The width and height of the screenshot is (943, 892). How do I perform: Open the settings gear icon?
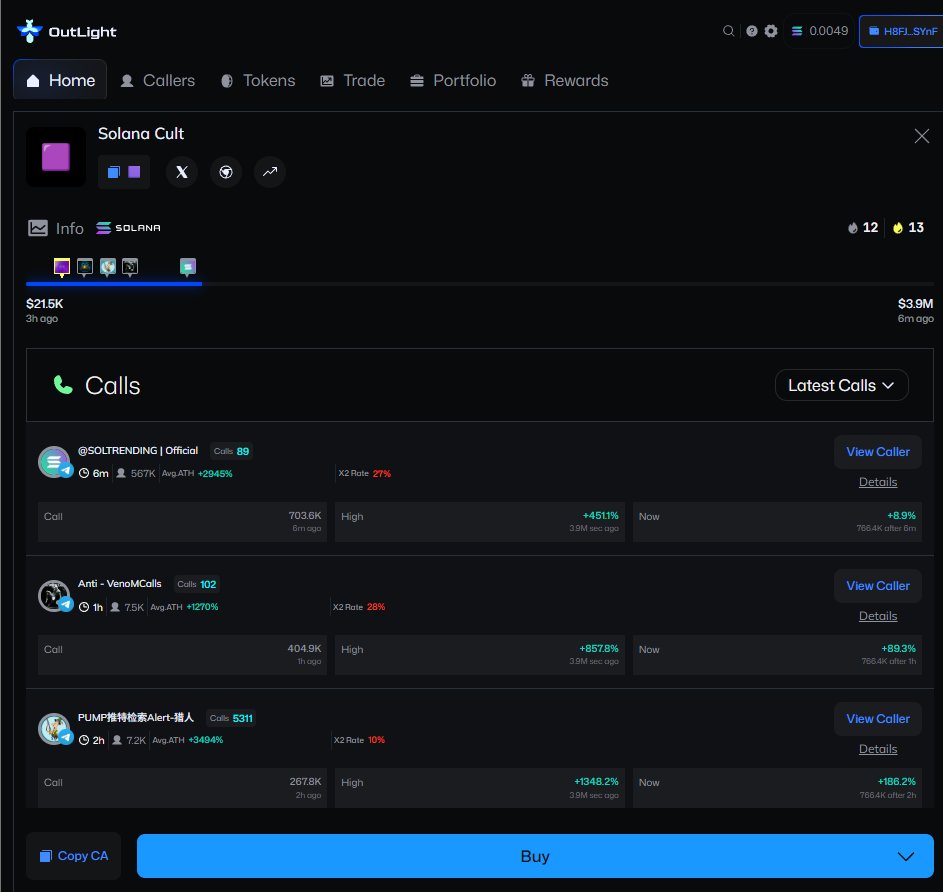point(771,31)
